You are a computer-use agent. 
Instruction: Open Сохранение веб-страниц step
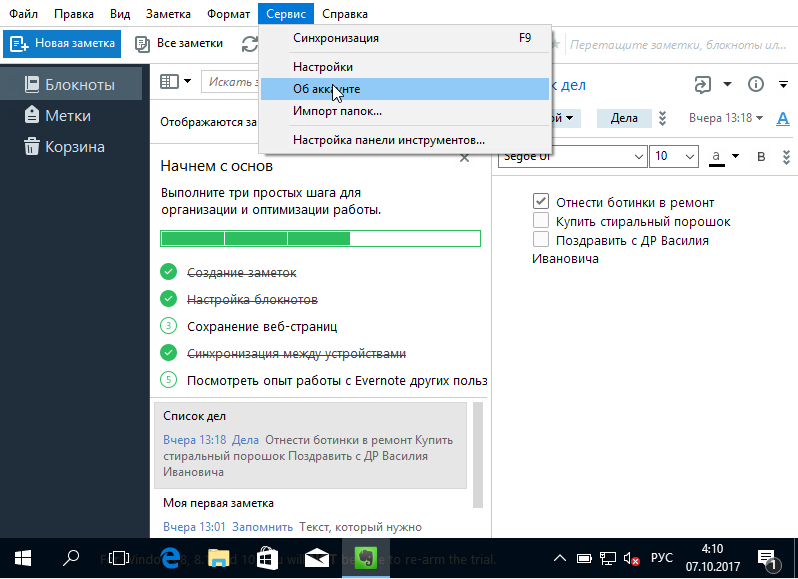(x=262, y=326)
